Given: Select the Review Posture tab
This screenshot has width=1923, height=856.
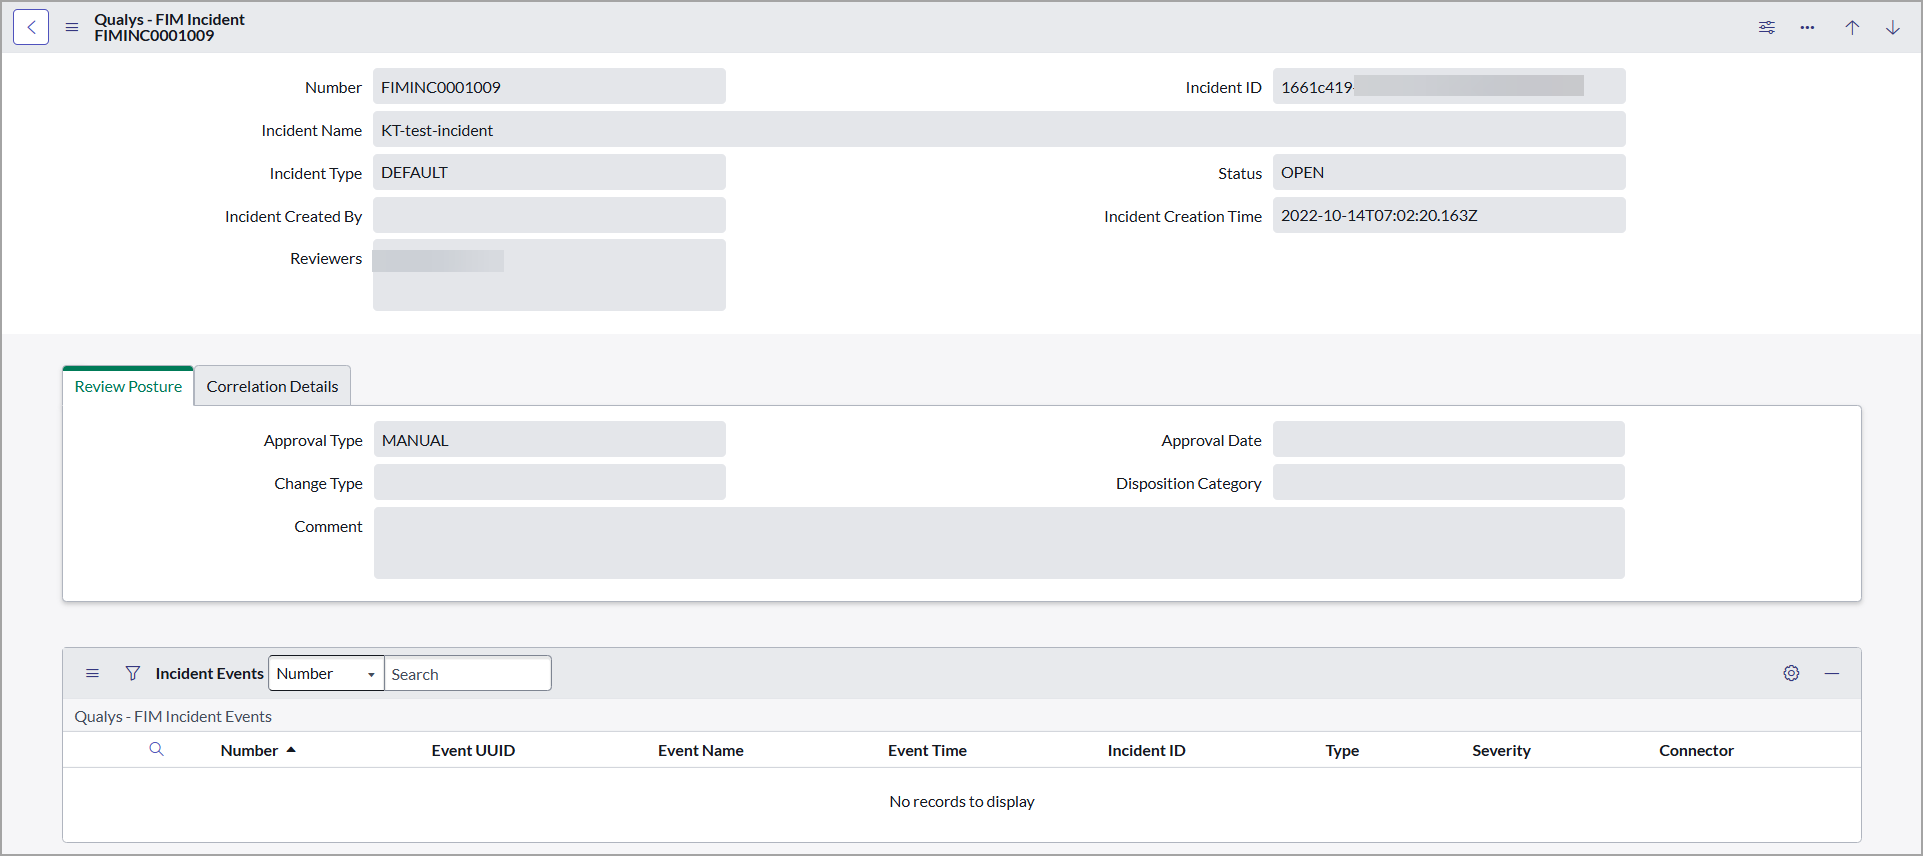Looking at the screenshot, I should [x=128, y=386].
